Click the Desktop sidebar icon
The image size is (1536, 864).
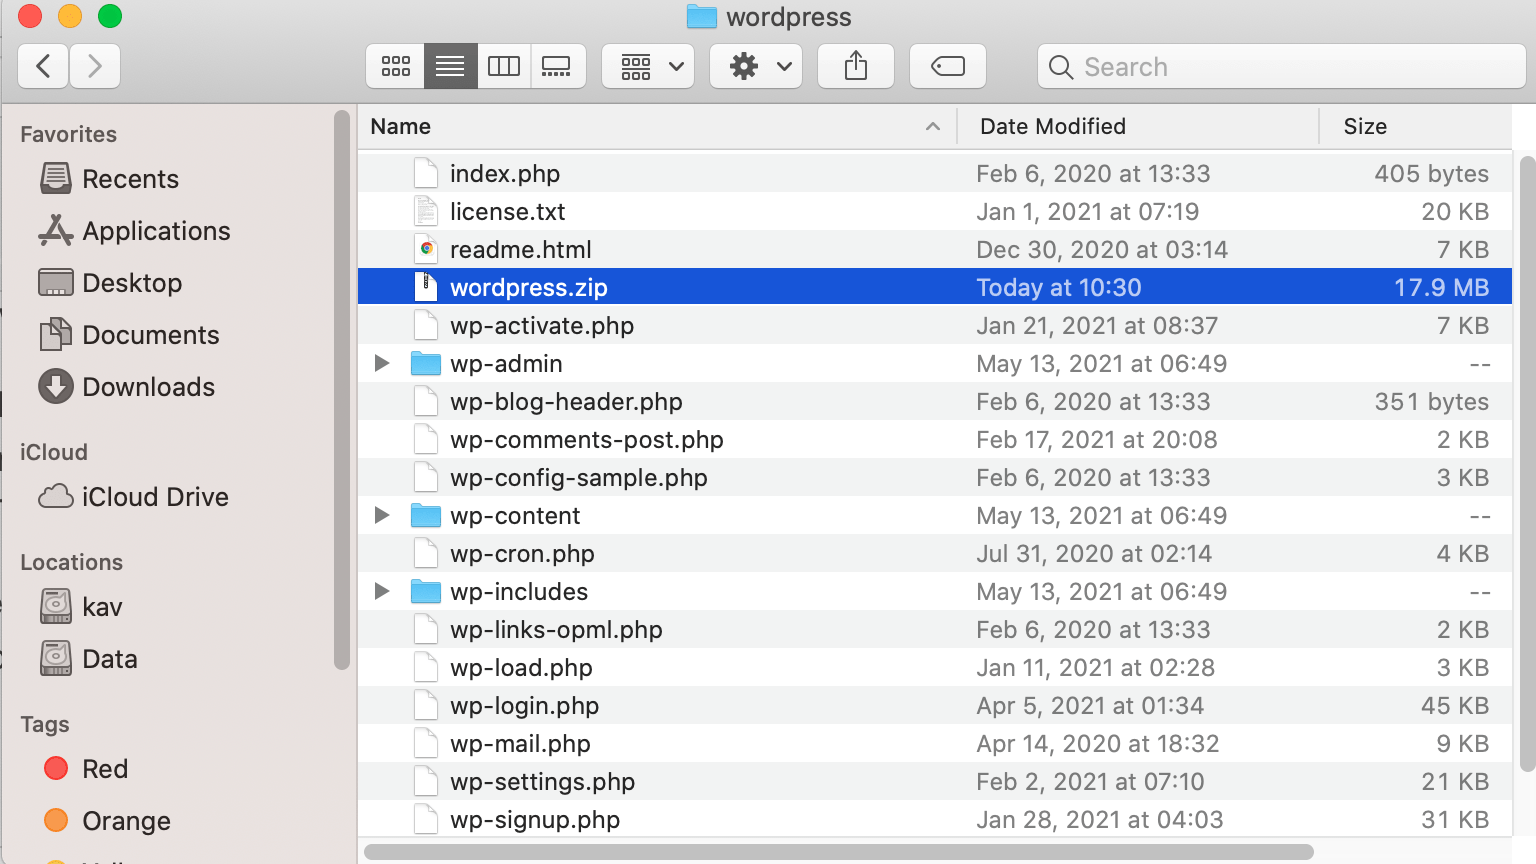tap(56, 283)
